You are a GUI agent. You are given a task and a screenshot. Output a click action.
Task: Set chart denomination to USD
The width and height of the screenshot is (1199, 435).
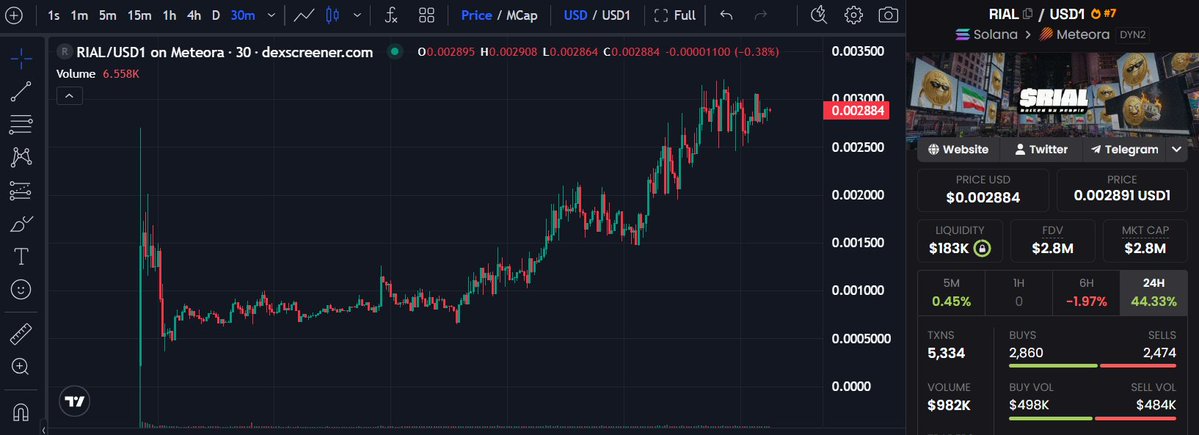click(x=575, y=15)
